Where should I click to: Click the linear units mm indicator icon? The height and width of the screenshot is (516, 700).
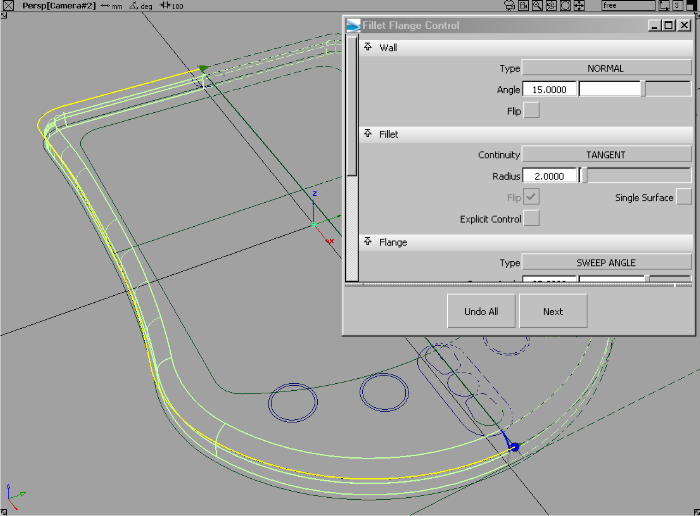pyautogui.click(x=111, y=6)
